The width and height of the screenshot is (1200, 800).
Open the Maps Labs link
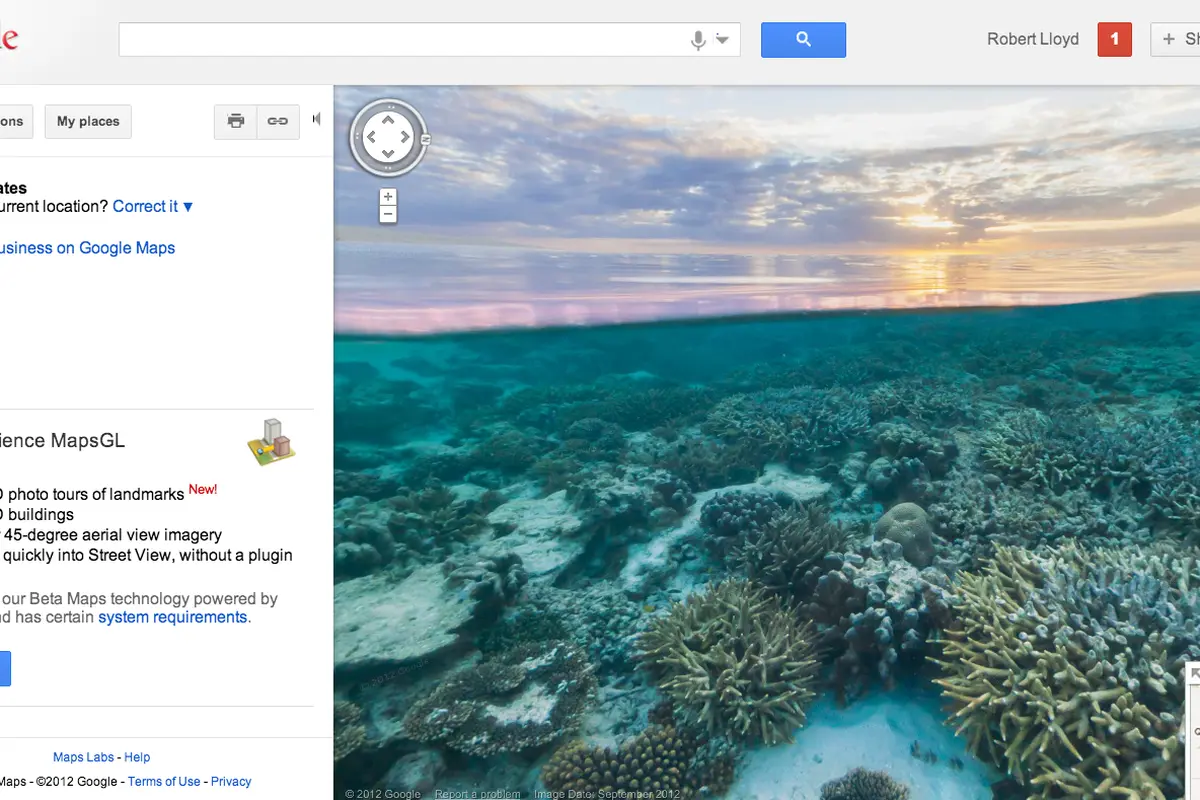[x=83, y=757]
